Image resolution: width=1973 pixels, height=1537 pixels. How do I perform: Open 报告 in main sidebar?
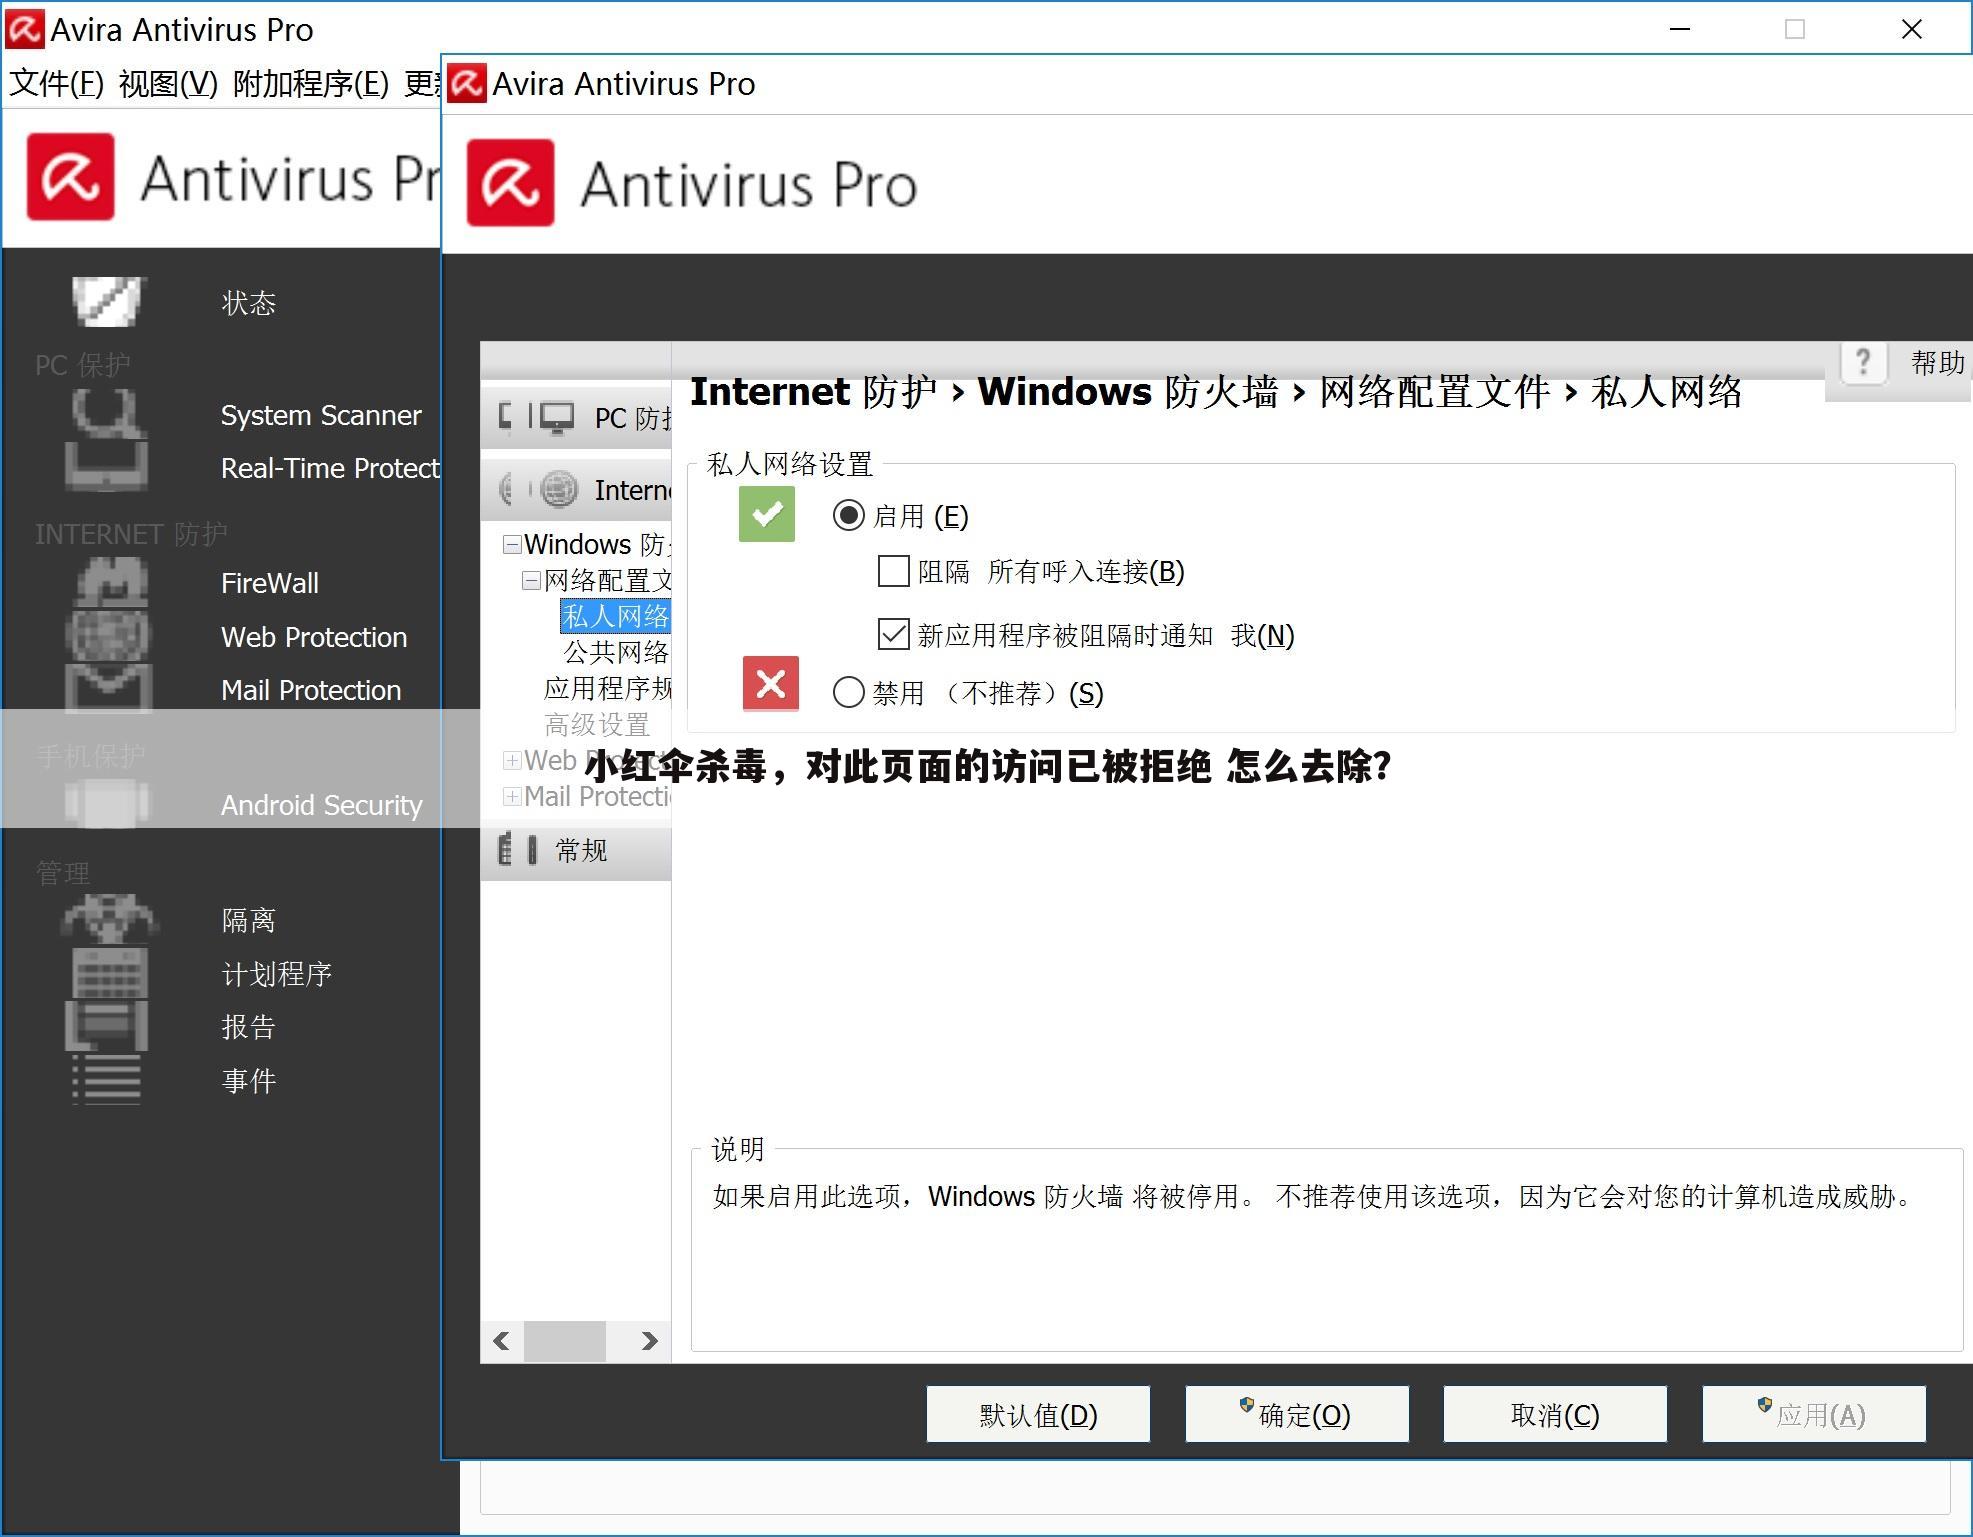point(248,1027)
